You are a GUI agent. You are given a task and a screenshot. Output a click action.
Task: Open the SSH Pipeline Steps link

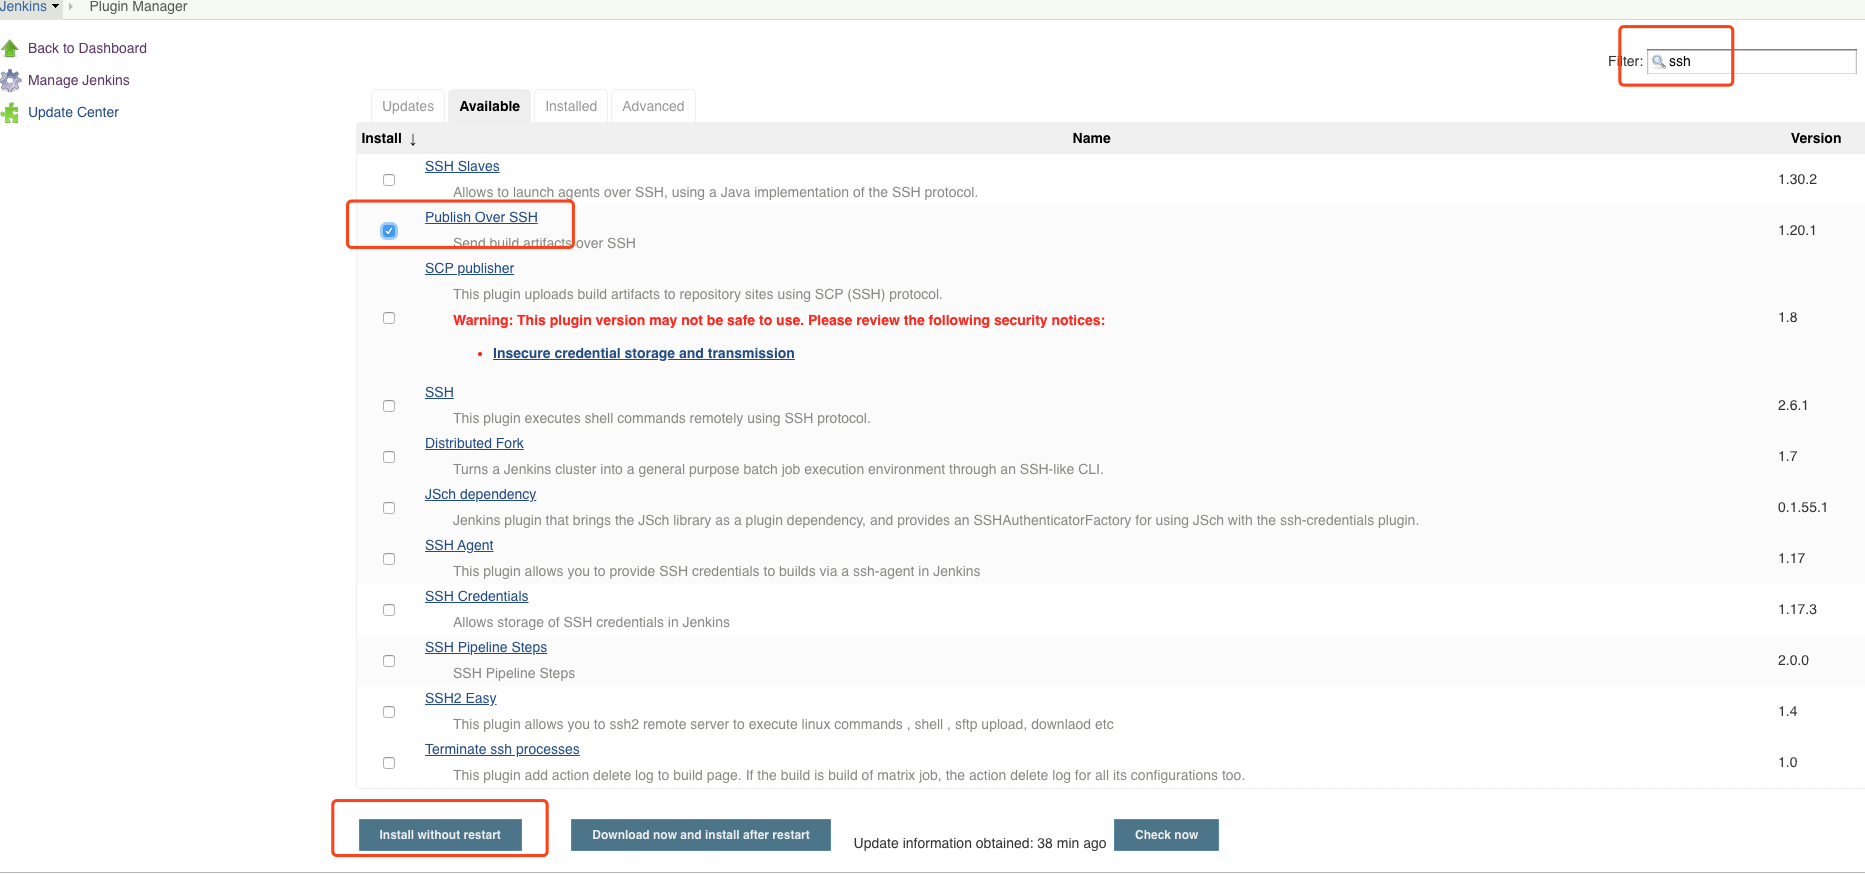(x=486, y=647)
